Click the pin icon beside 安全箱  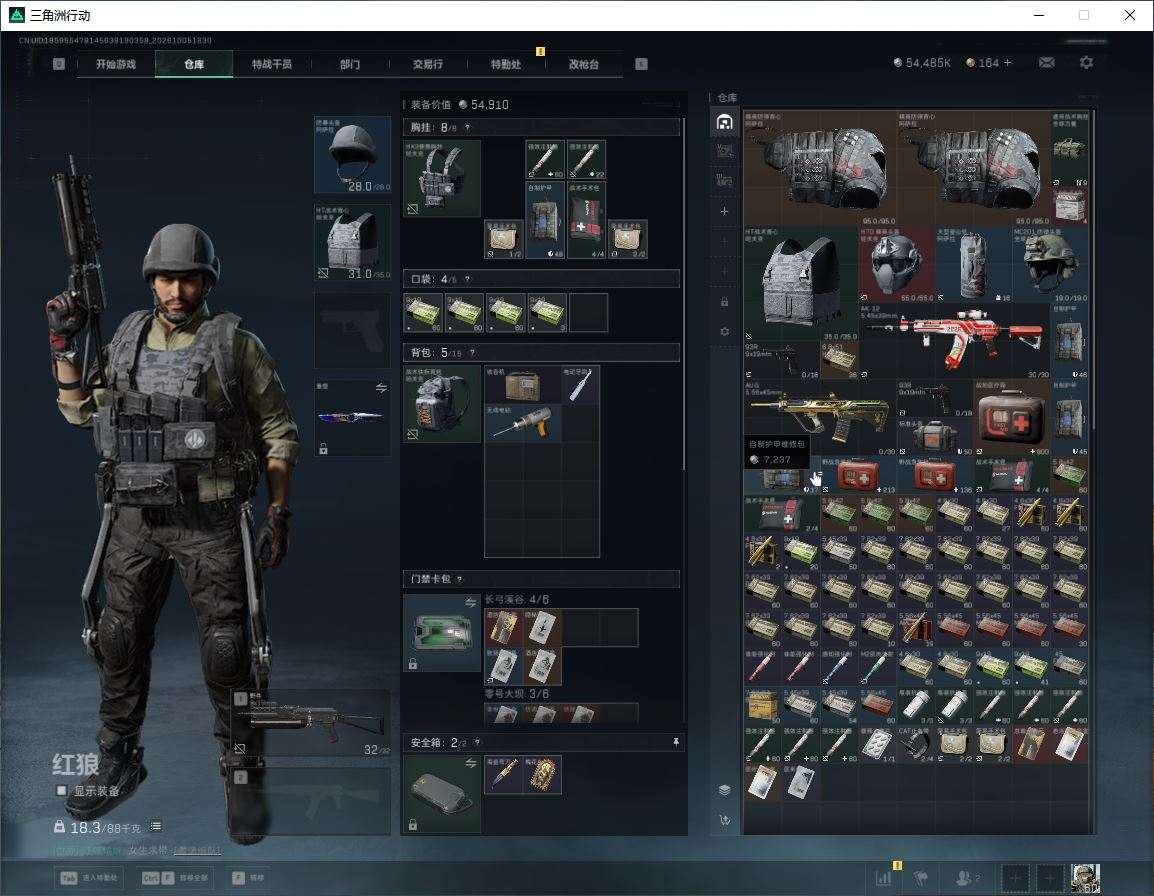[x=676, y=742]
